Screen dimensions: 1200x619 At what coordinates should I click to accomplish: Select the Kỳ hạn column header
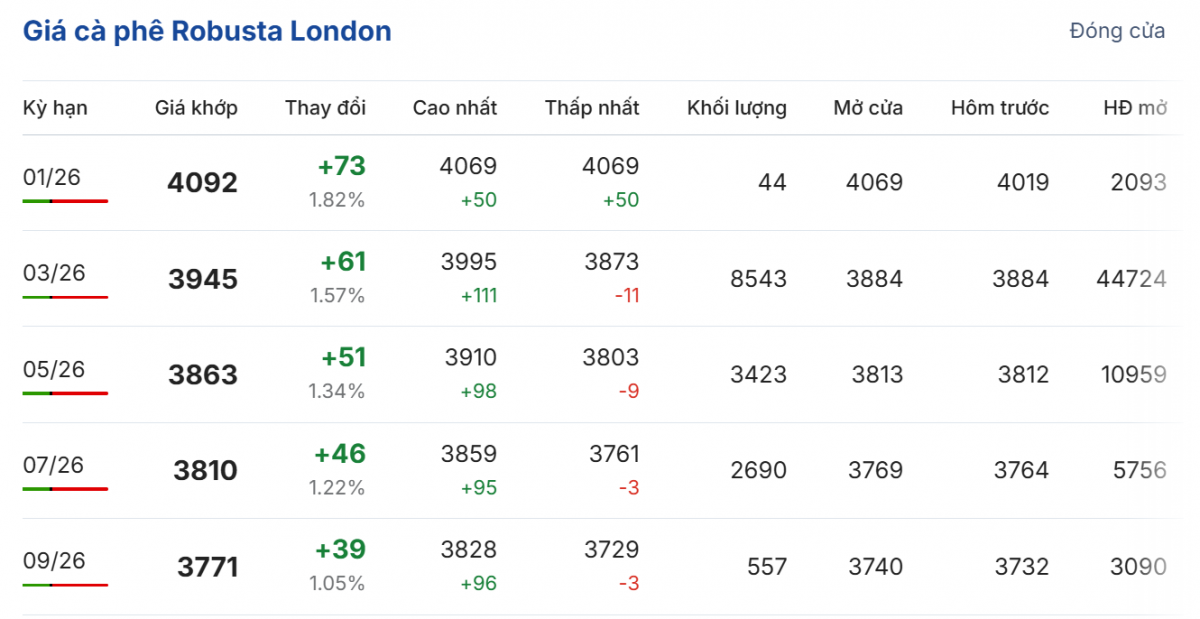(55, 108)
